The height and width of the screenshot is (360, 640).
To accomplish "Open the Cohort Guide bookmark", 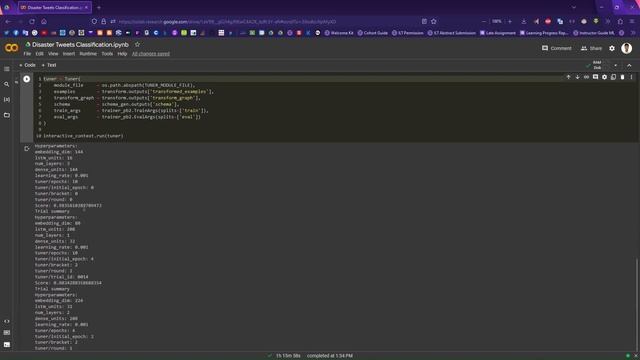I will click(372, 33).
